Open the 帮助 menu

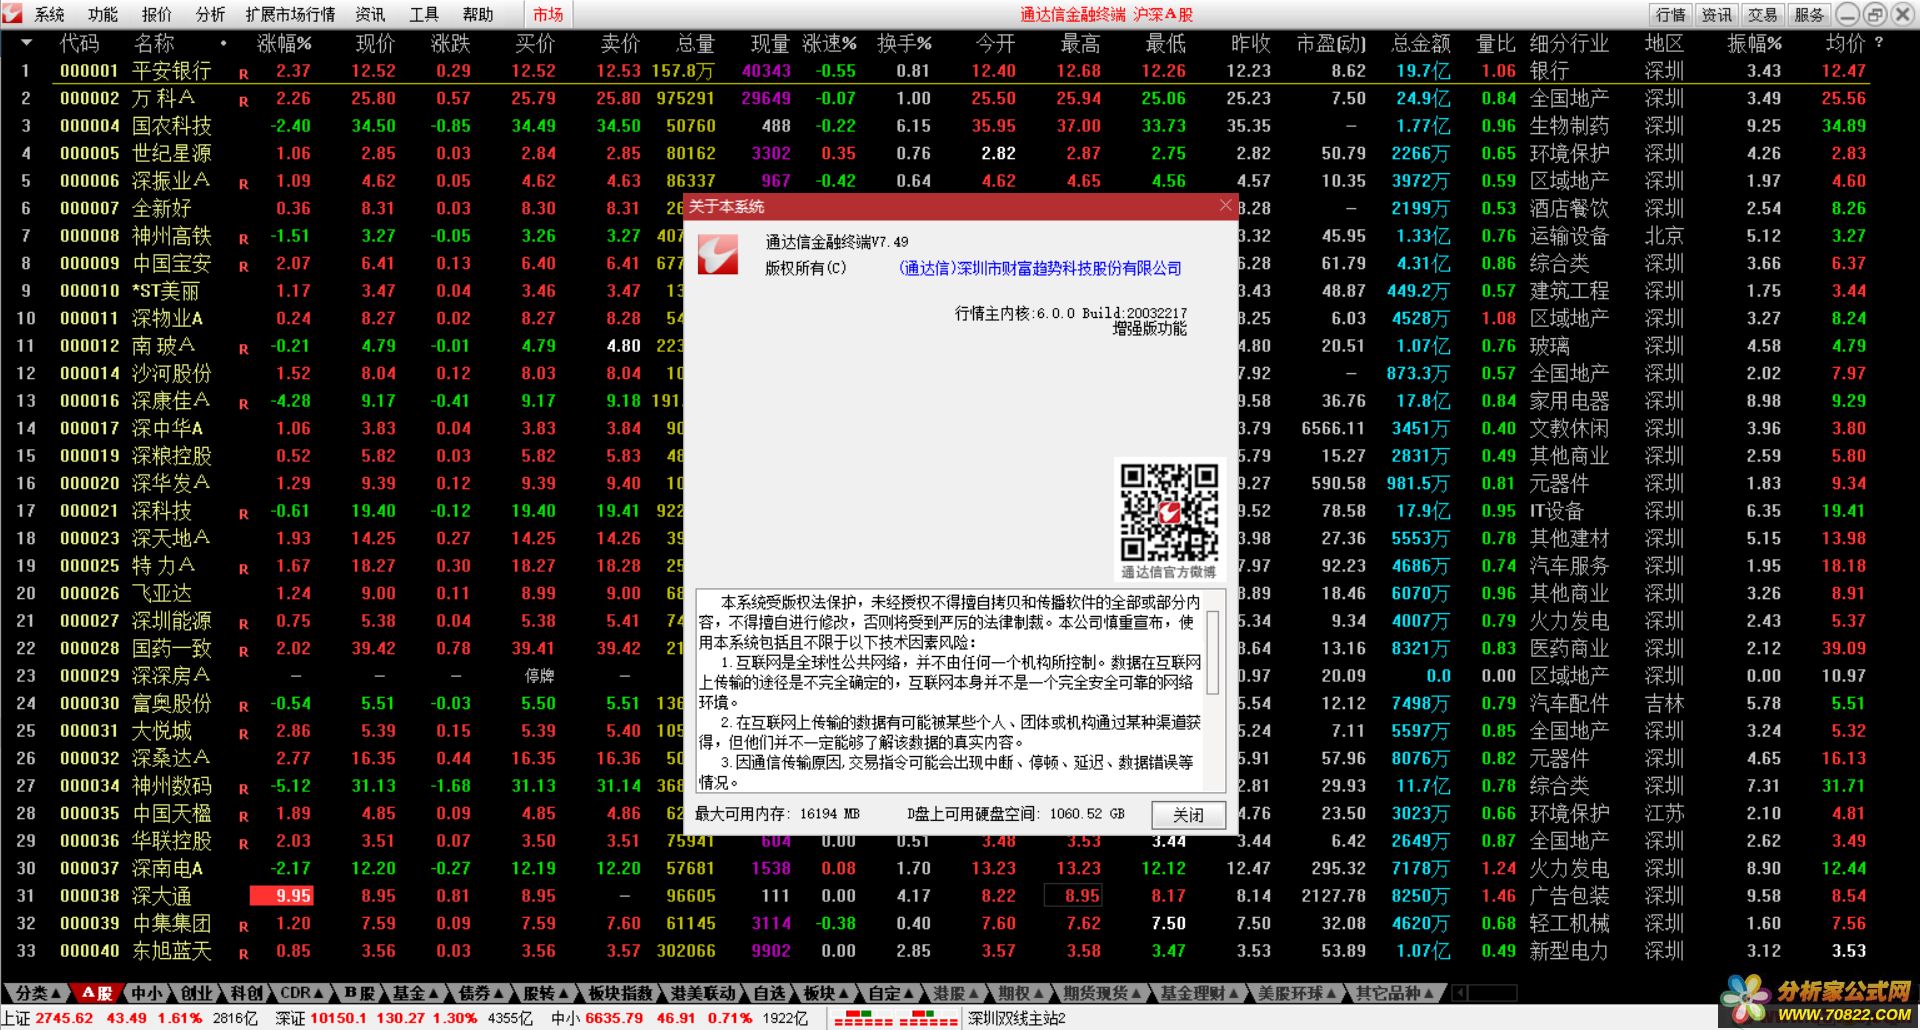(x=478, y=14)
